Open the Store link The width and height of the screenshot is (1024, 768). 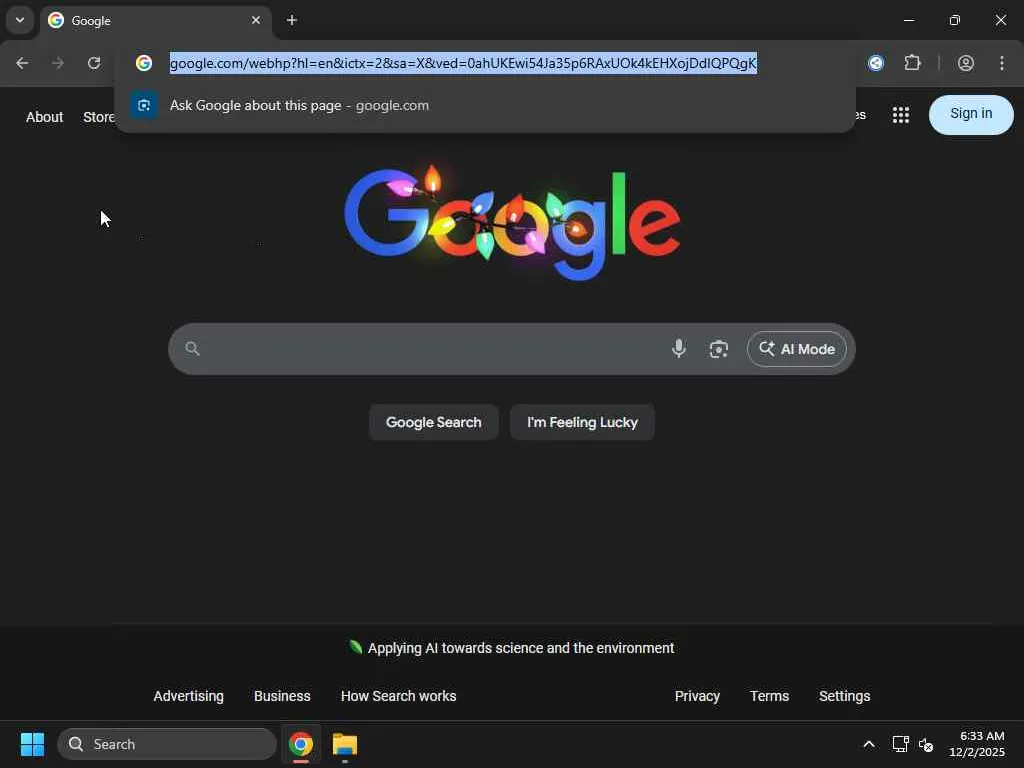[98, 117]
